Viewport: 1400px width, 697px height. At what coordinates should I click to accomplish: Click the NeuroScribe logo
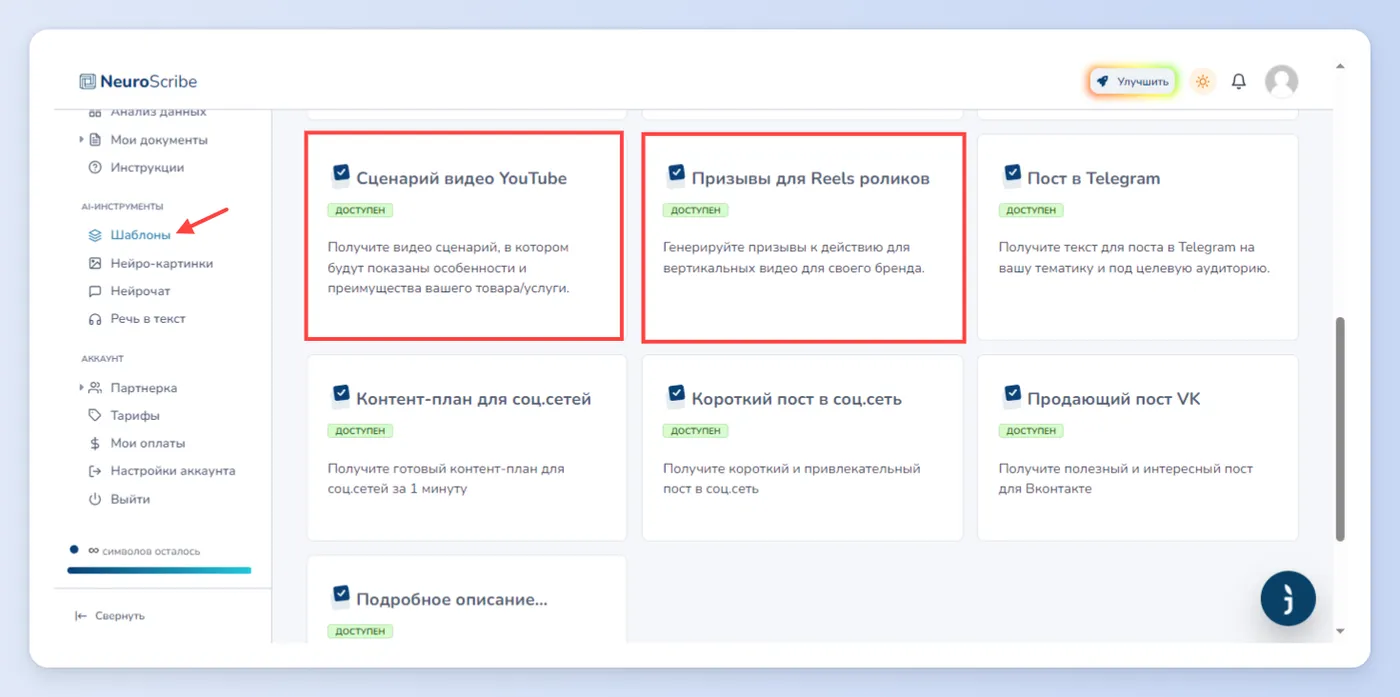tap(139, 82)
